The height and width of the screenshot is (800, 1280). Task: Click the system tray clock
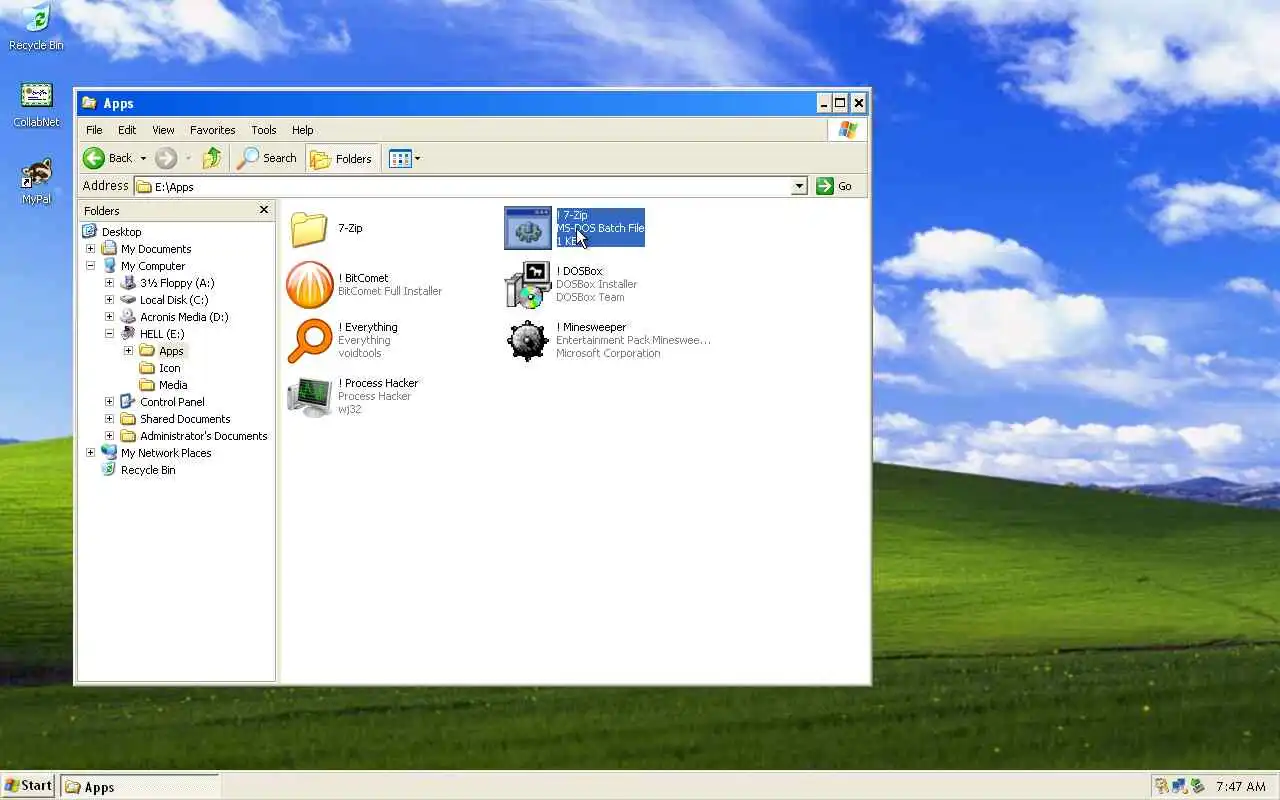pos(1241,787)
